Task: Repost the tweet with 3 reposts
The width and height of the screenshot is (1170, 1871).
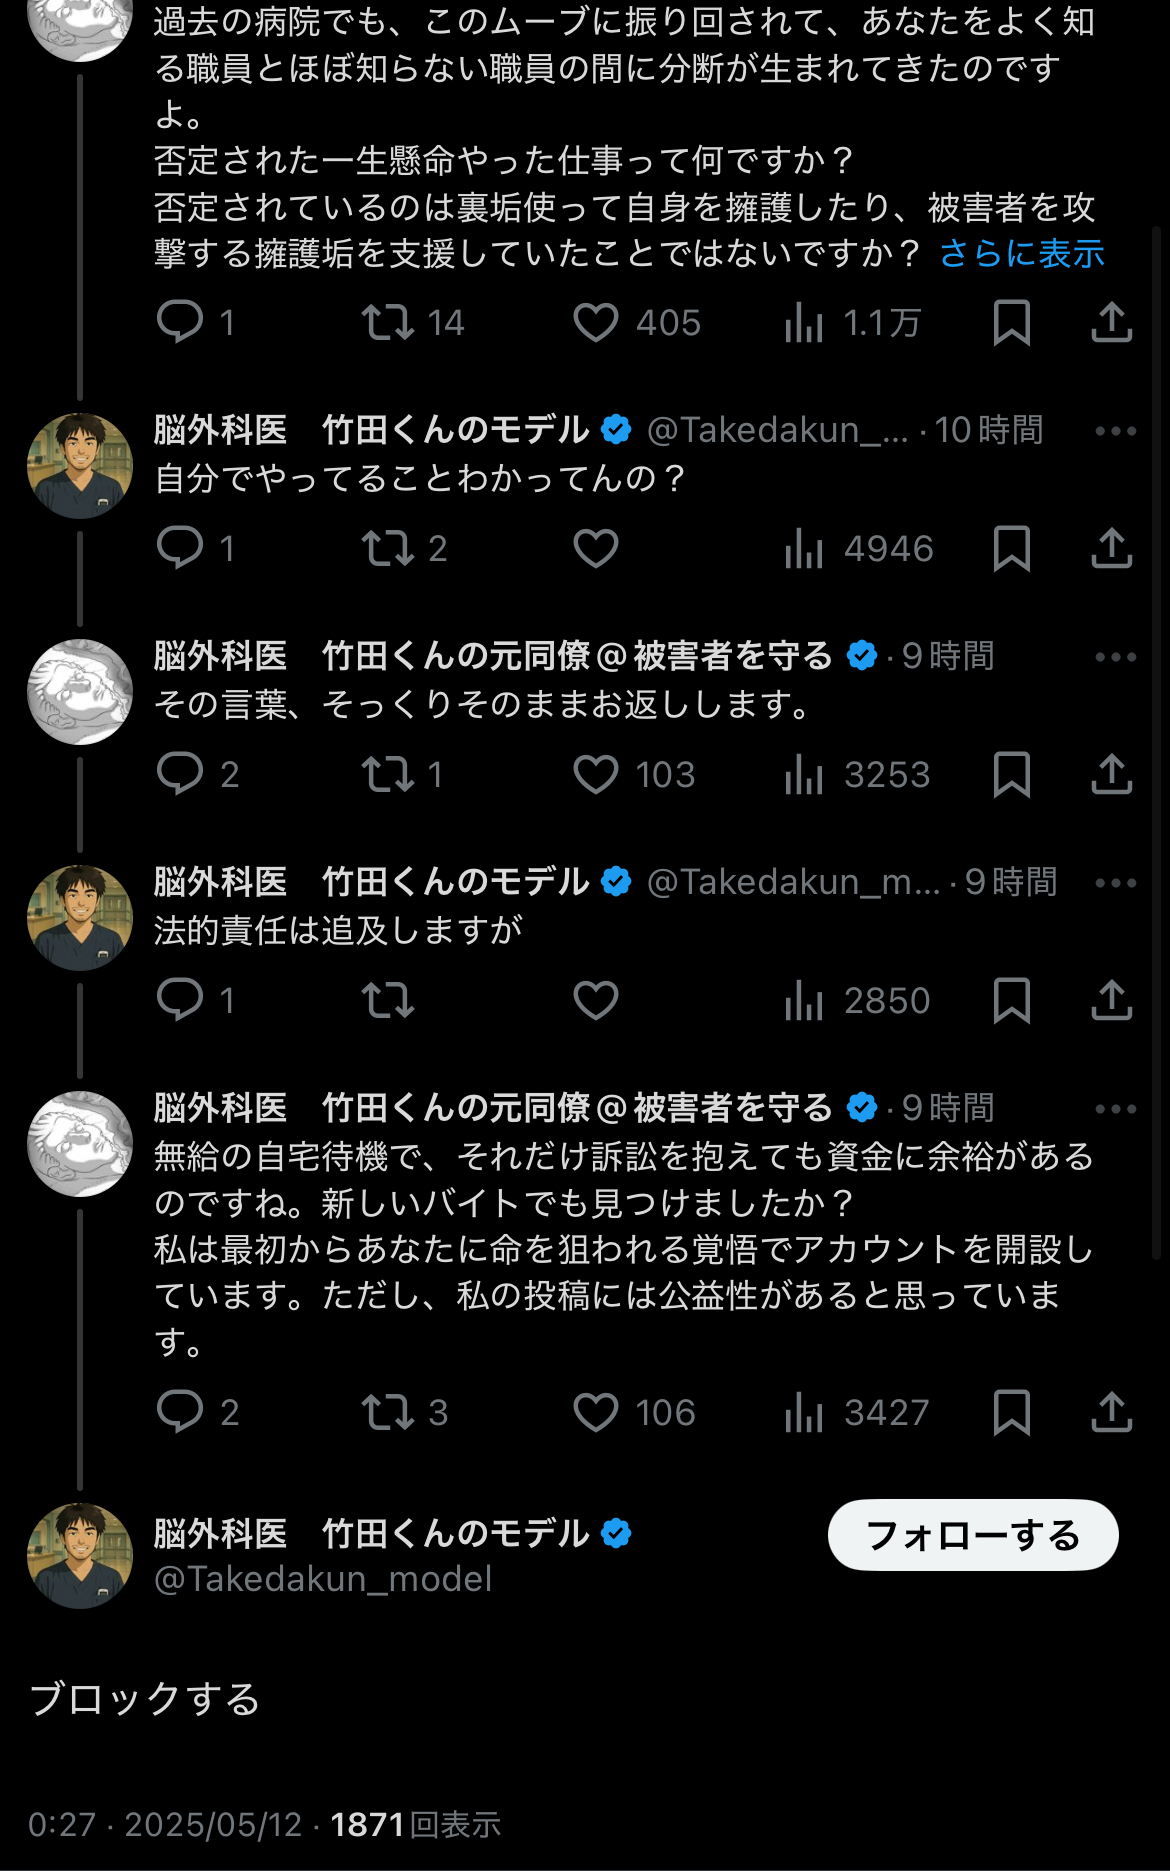Action: (387, 1412)
